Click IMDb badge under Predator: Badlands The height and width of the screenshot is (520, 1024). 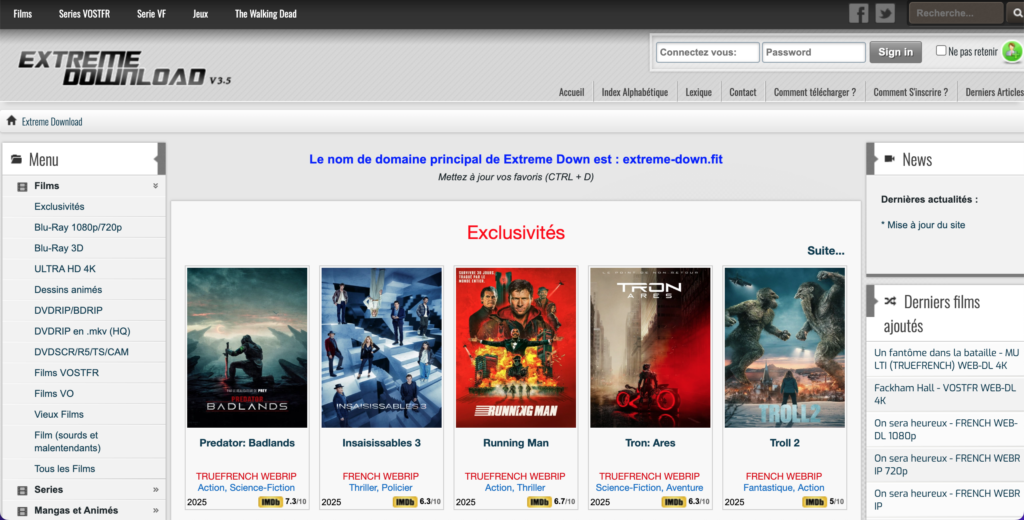click(x=270, y=502)
